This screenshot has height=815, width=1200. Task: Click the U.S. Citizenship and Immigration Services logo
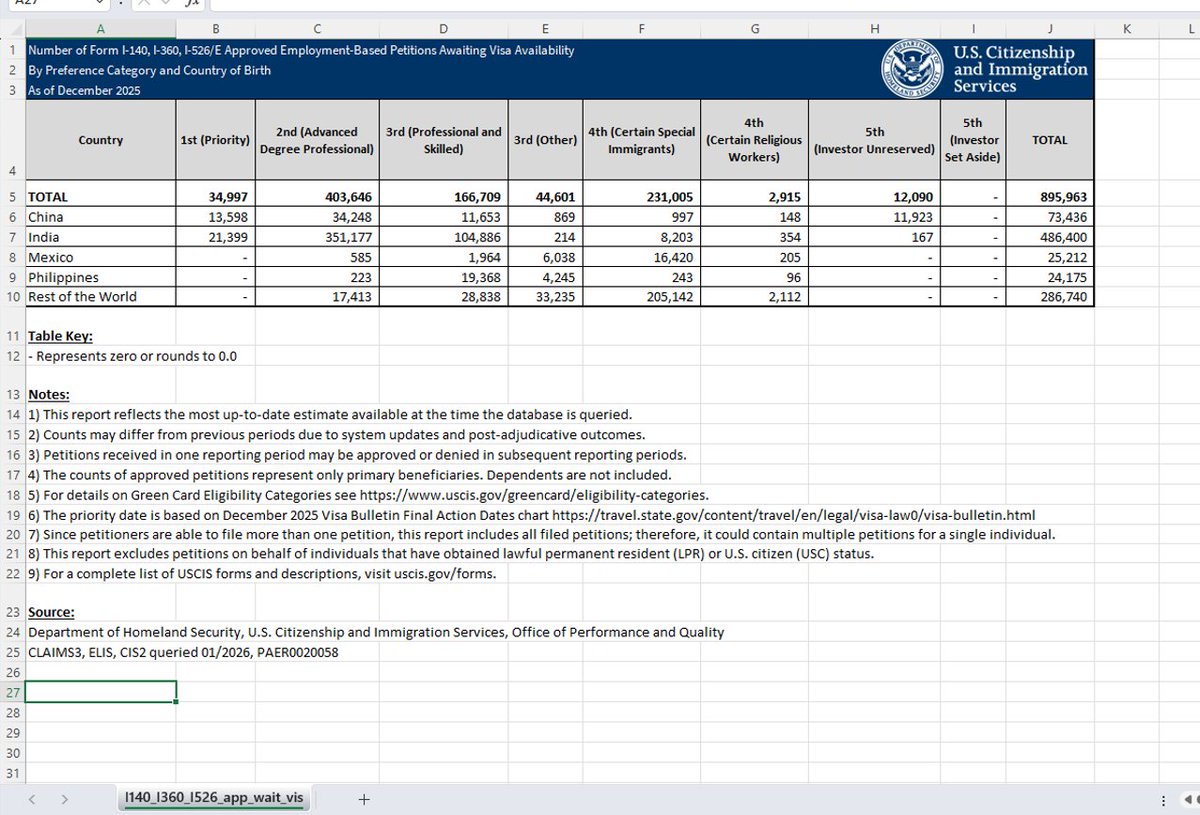pyautogui.click(x=985, y=70)
